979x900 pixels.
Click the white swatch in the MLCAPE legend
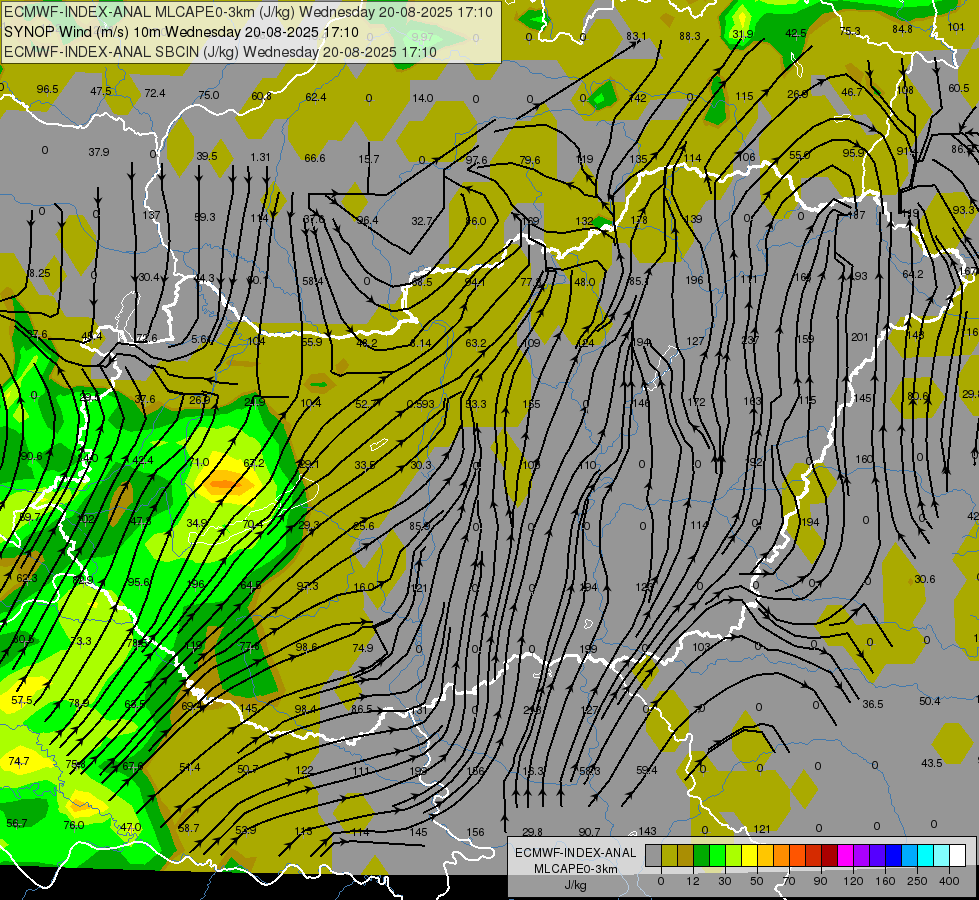957,855
